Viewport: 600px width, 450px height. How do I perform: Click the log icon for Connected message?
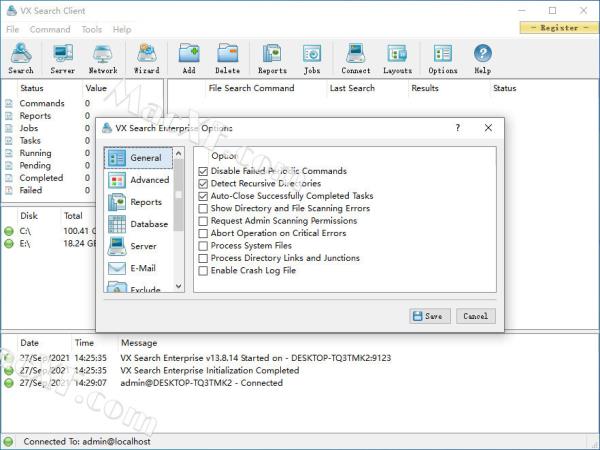pyautogui.click(x=9, y=383)
